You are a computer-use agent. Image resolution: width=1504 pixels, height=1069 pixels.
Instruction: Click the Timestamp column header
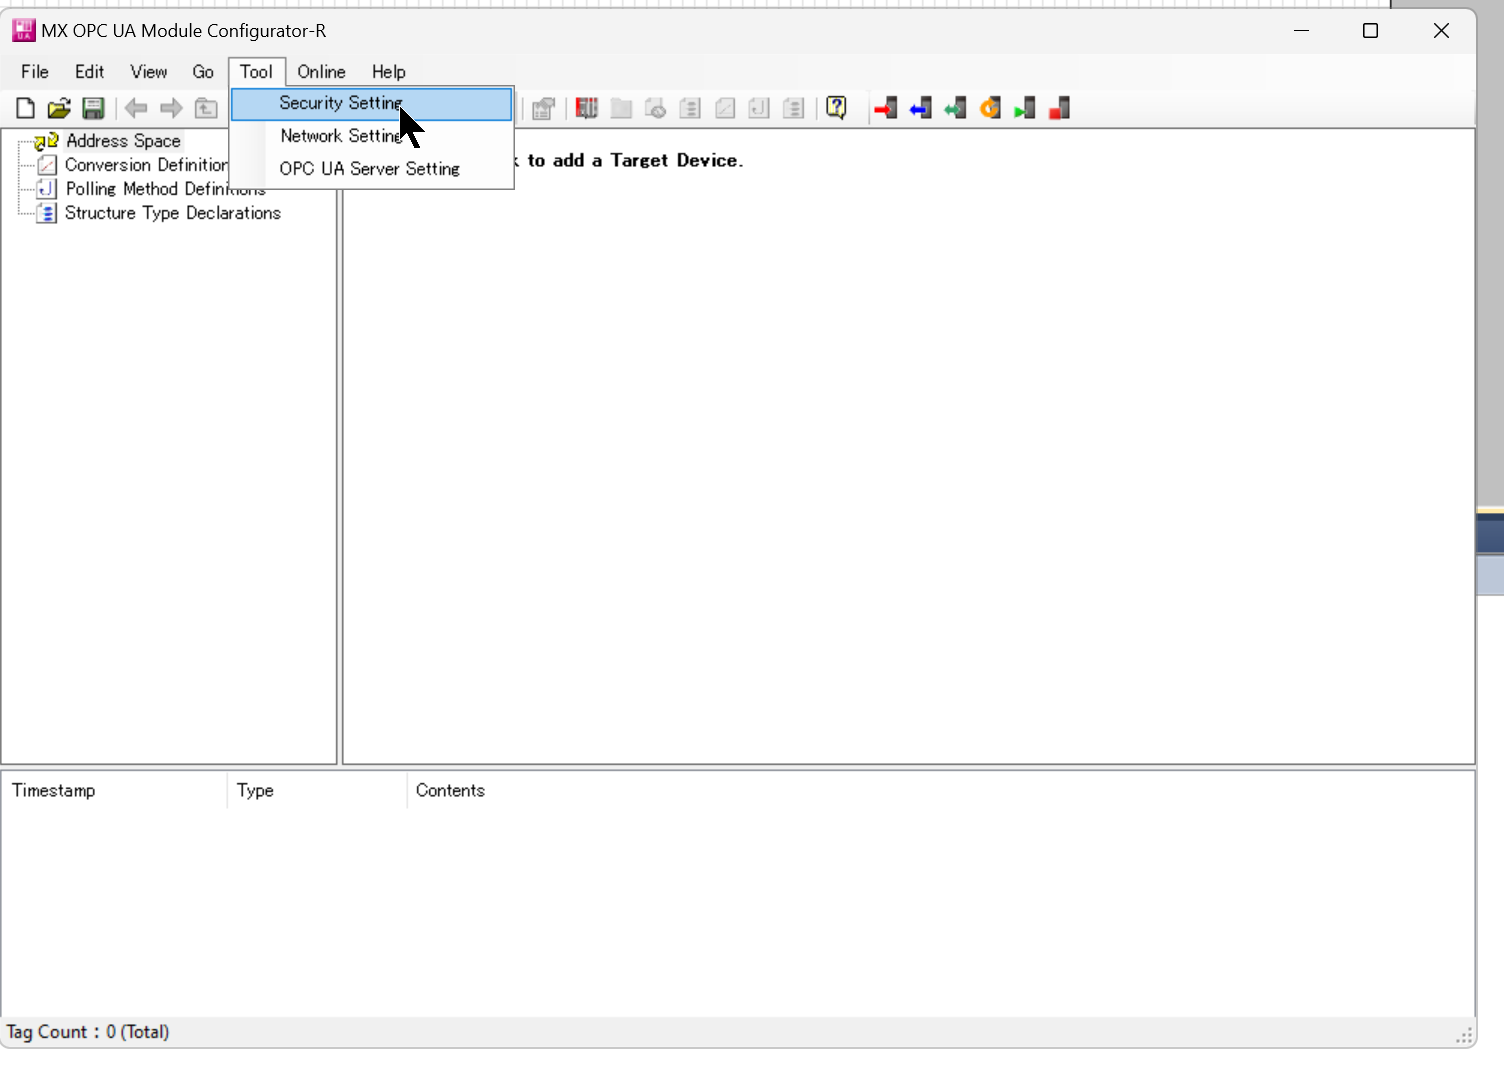point(114,790)
